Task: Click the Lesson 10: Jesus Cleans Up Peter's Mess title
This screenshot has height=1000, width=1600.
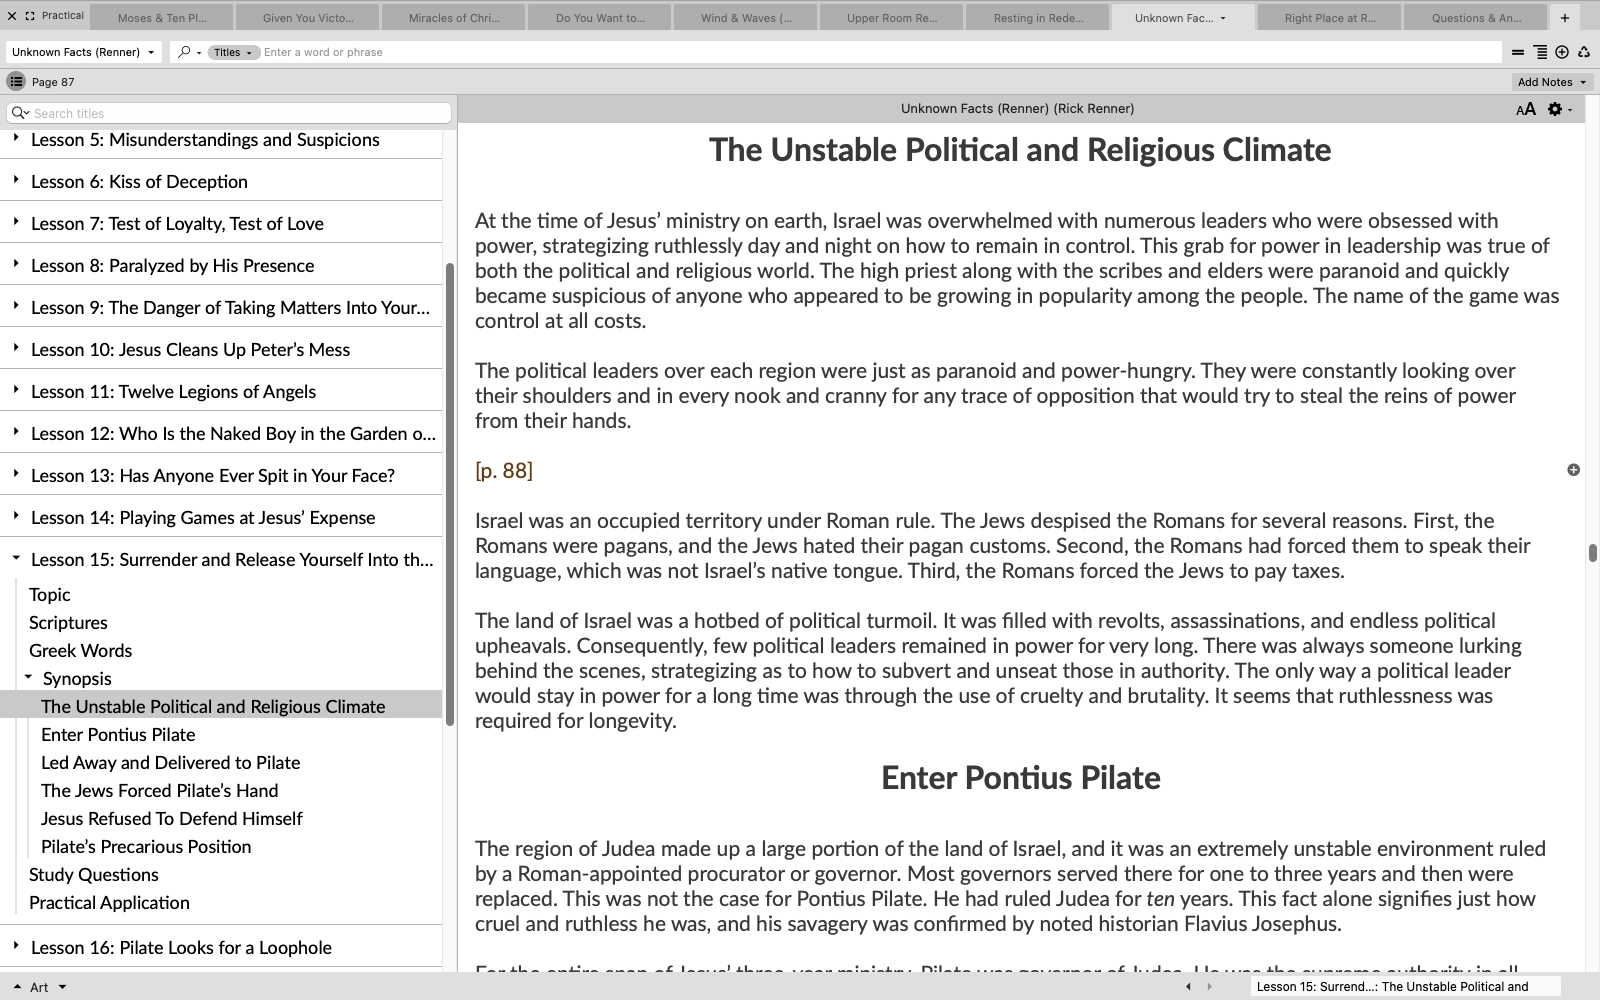Action: [x=190, y=349]
